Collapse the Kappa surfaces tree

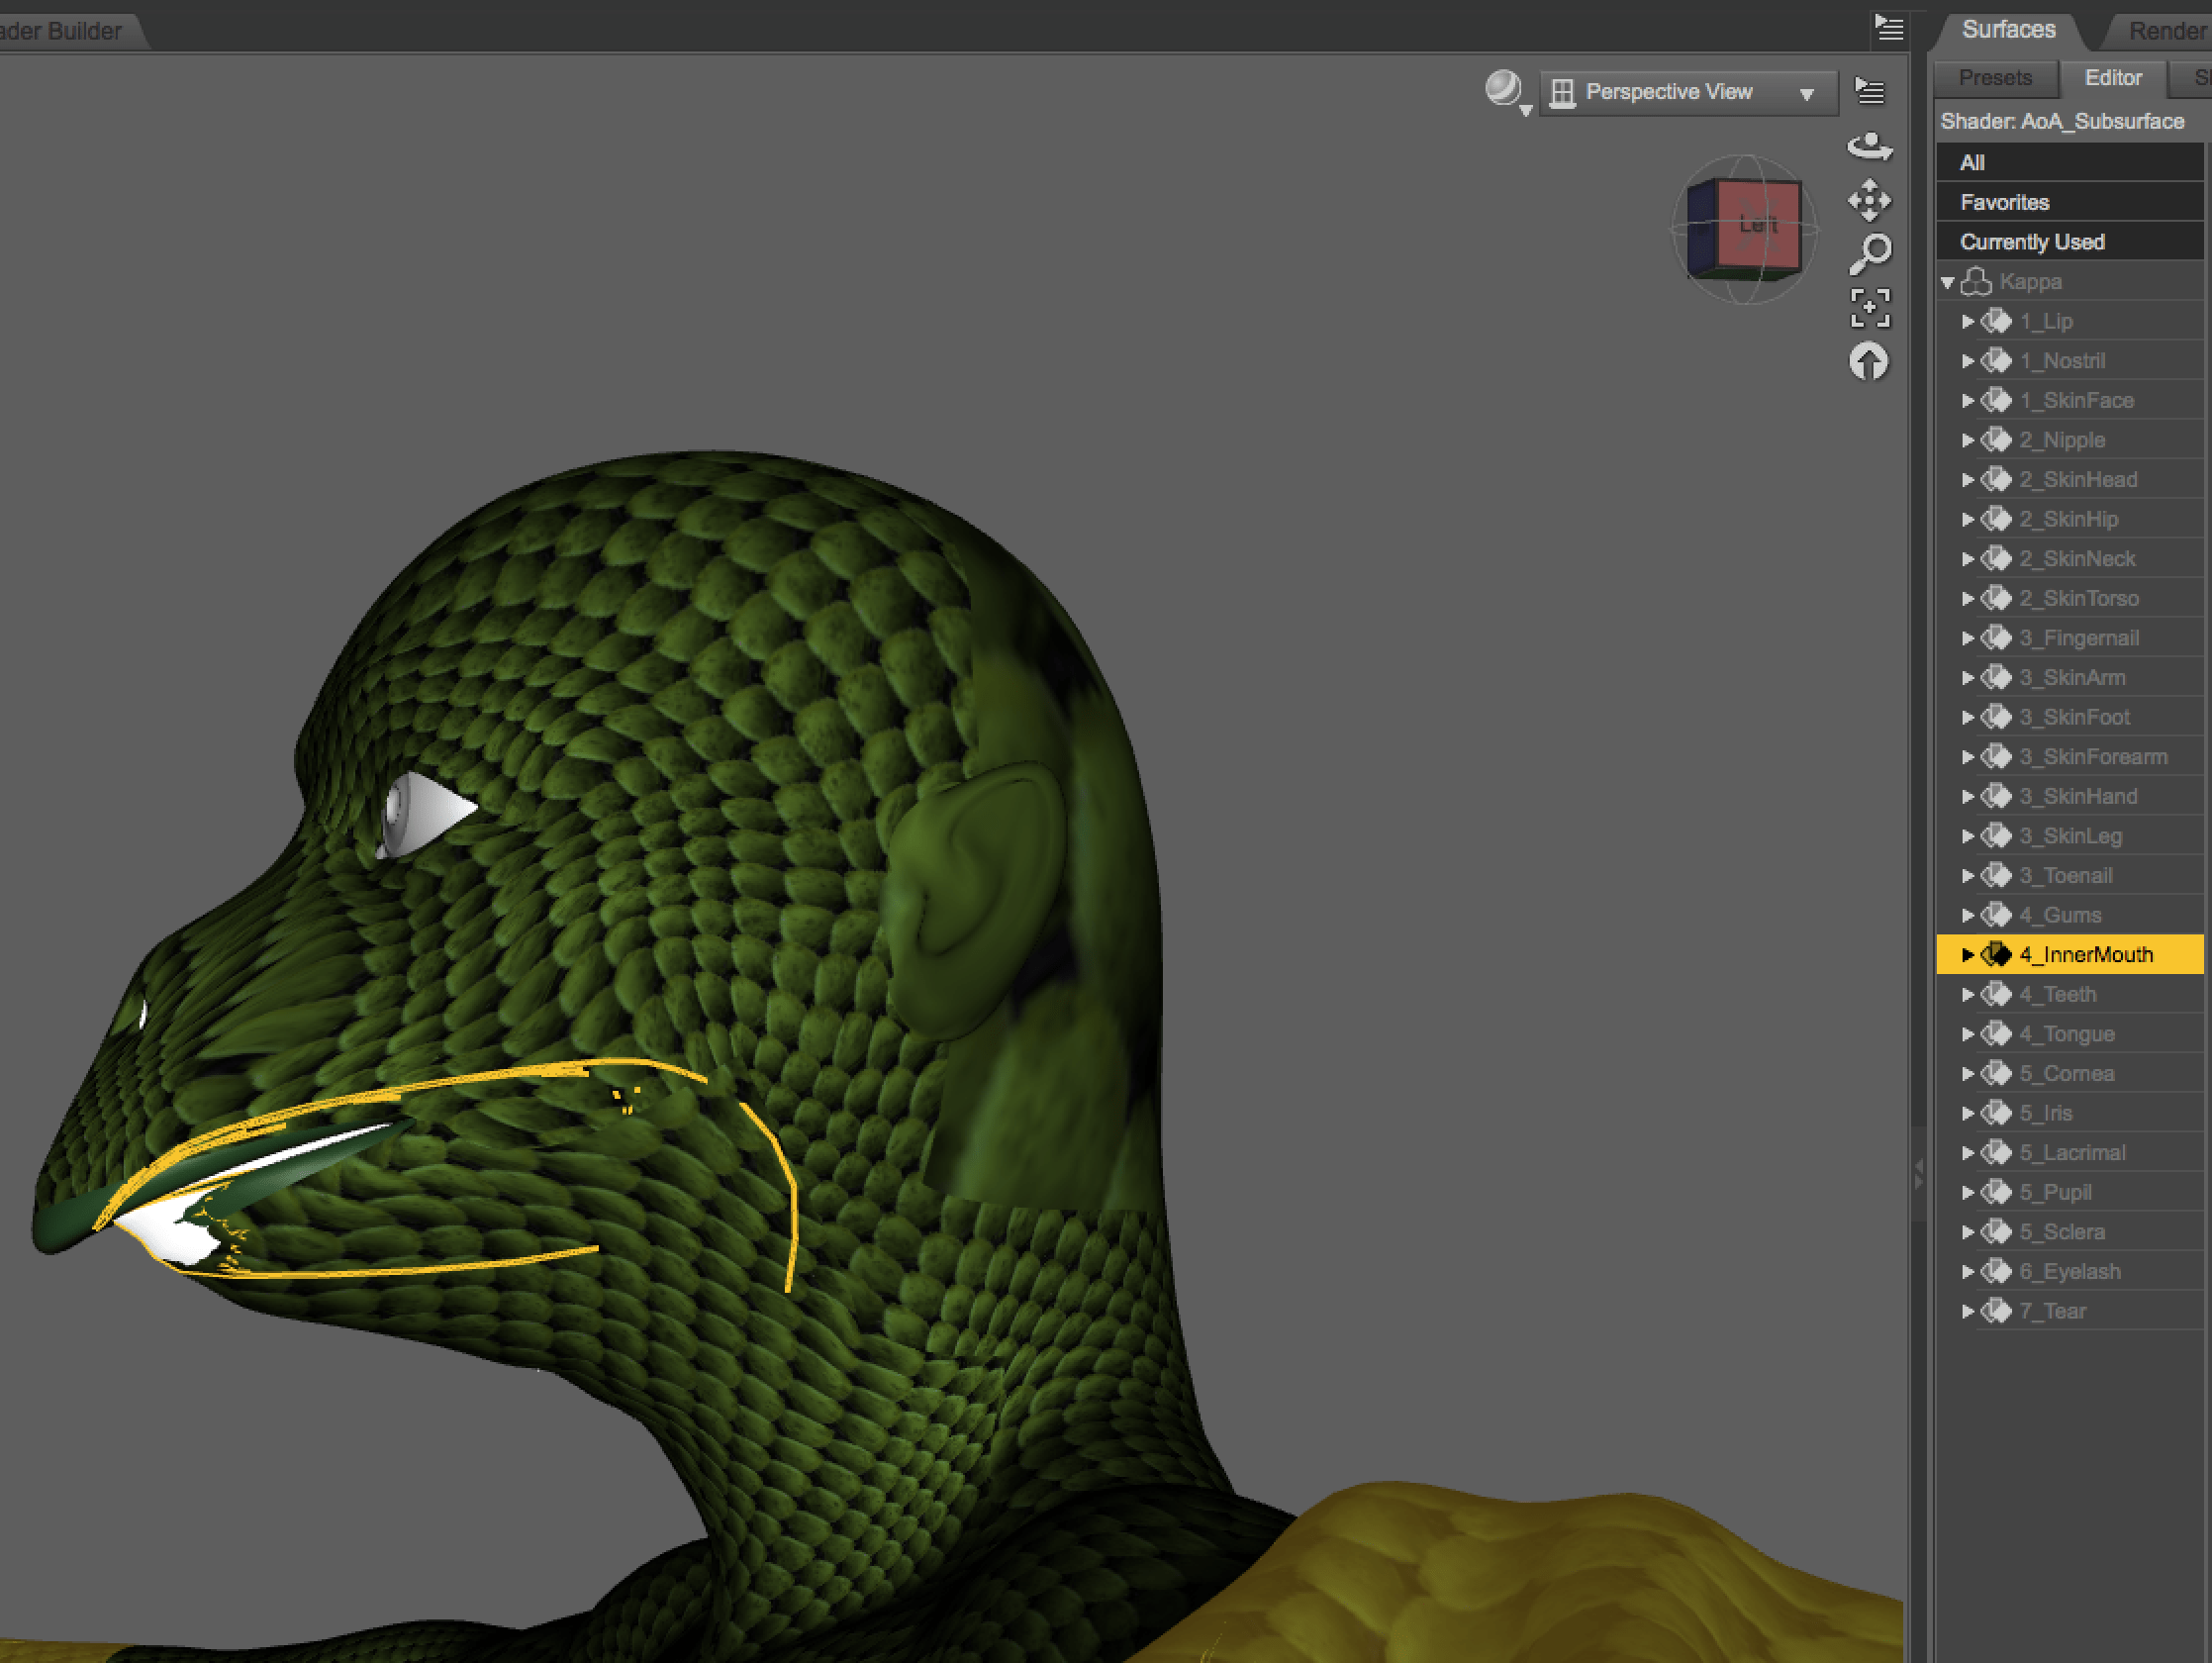1947,283
